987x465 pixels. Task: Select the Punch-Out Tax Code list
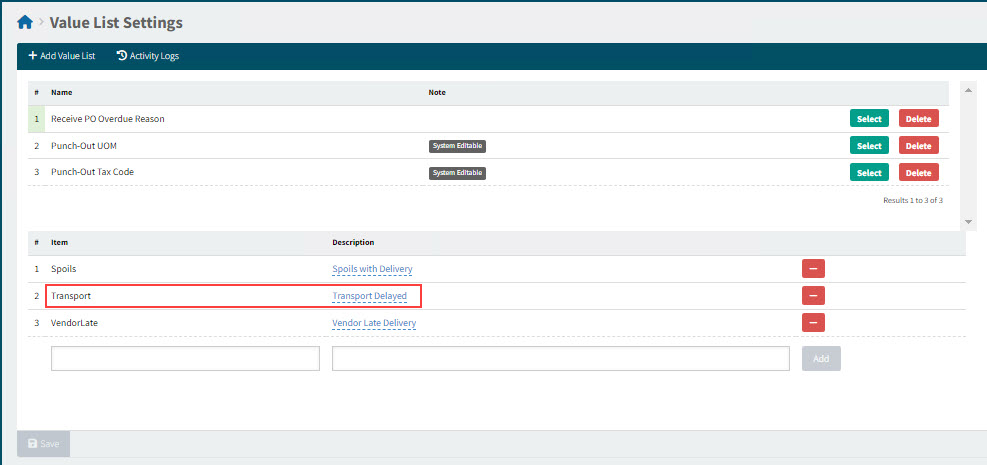(869, 172)
